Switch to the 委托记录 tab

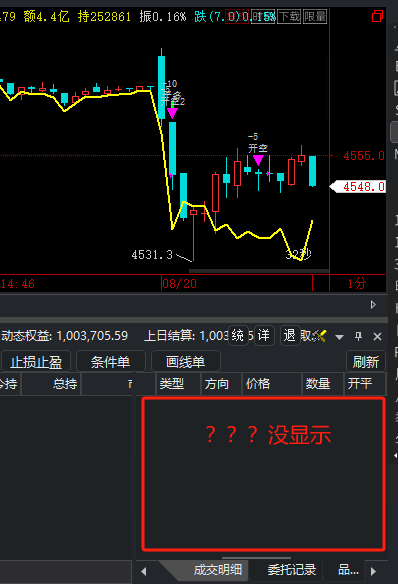(292, 570)
